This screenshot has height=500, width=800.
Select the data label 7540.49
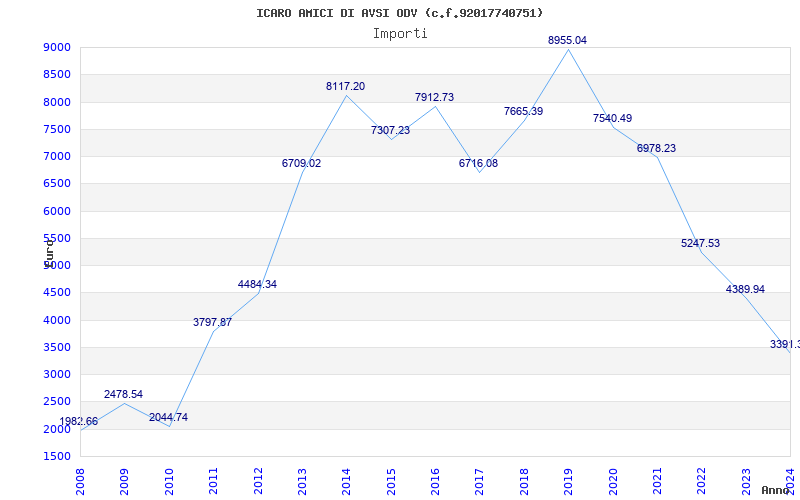click(612, 118)
